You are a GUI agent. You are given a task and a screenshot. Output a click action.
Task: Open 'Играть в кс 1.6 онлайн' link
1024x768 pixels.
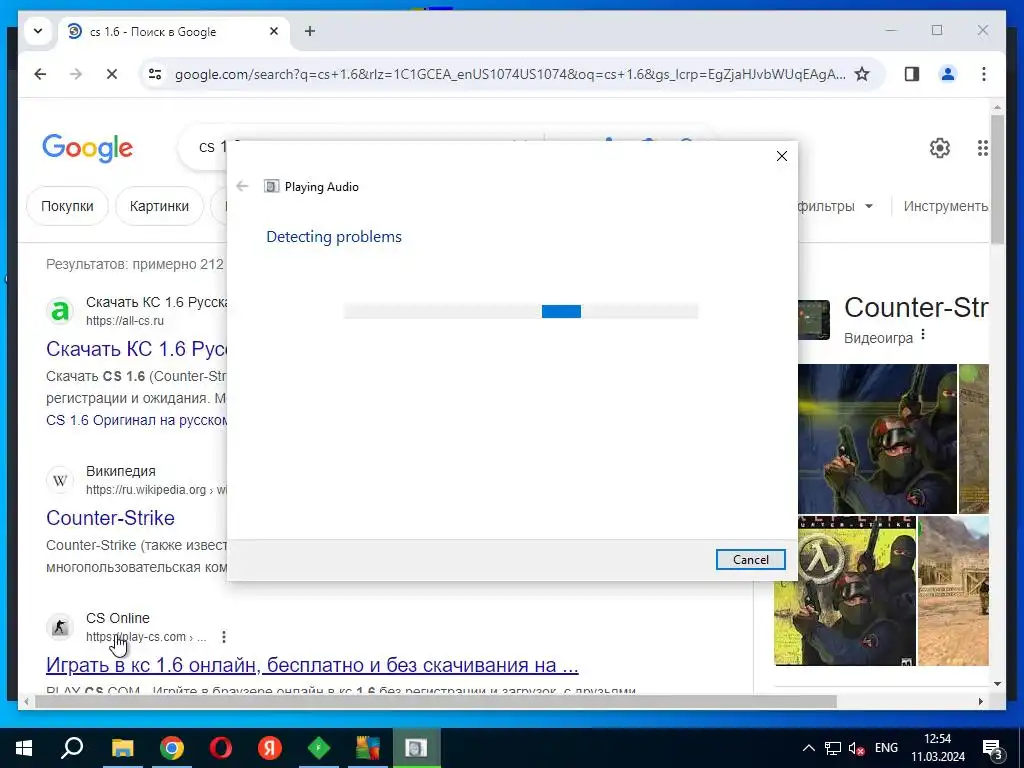click(312, 665)
